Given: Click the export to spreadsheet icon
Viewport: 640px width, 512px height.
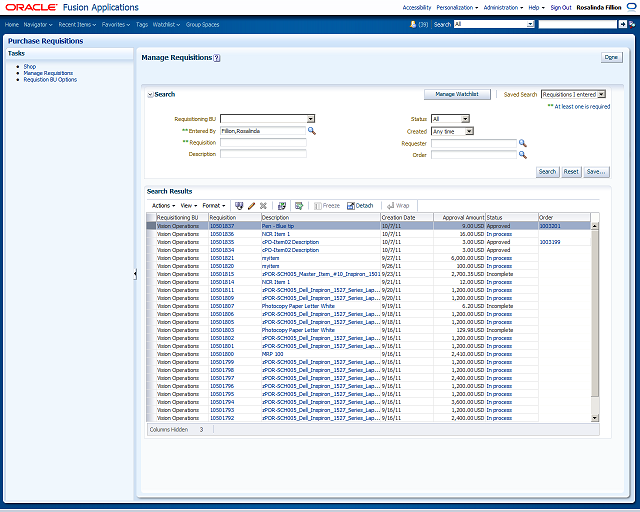Looking at the screenshot, I should point(299,206).
